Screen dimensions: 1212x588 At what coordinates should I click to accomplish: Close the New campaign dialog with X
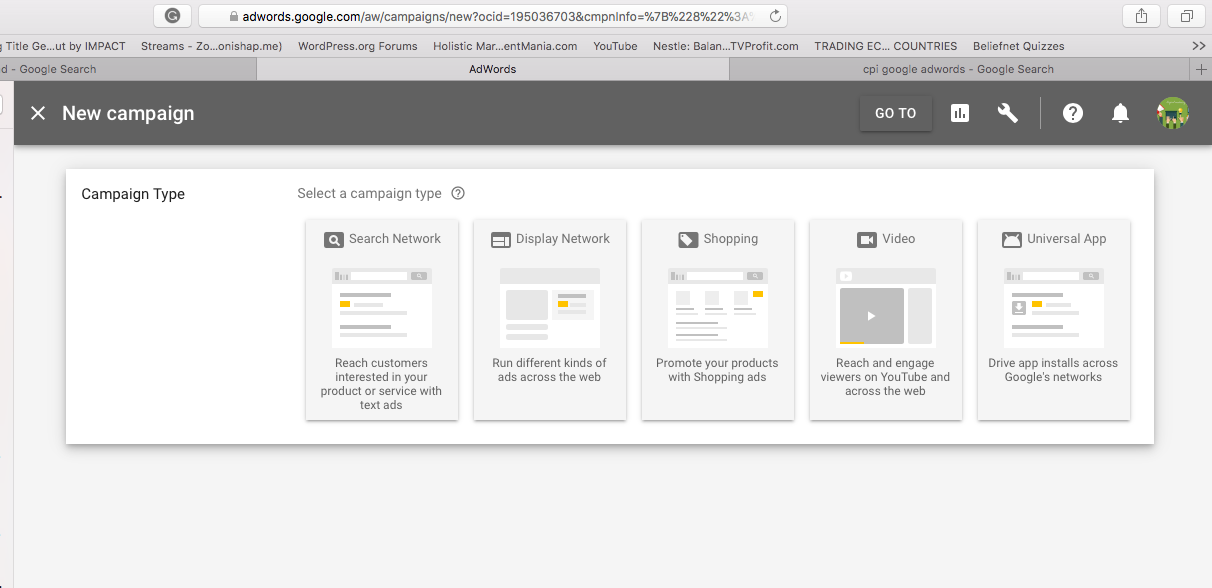click(38, 113)
